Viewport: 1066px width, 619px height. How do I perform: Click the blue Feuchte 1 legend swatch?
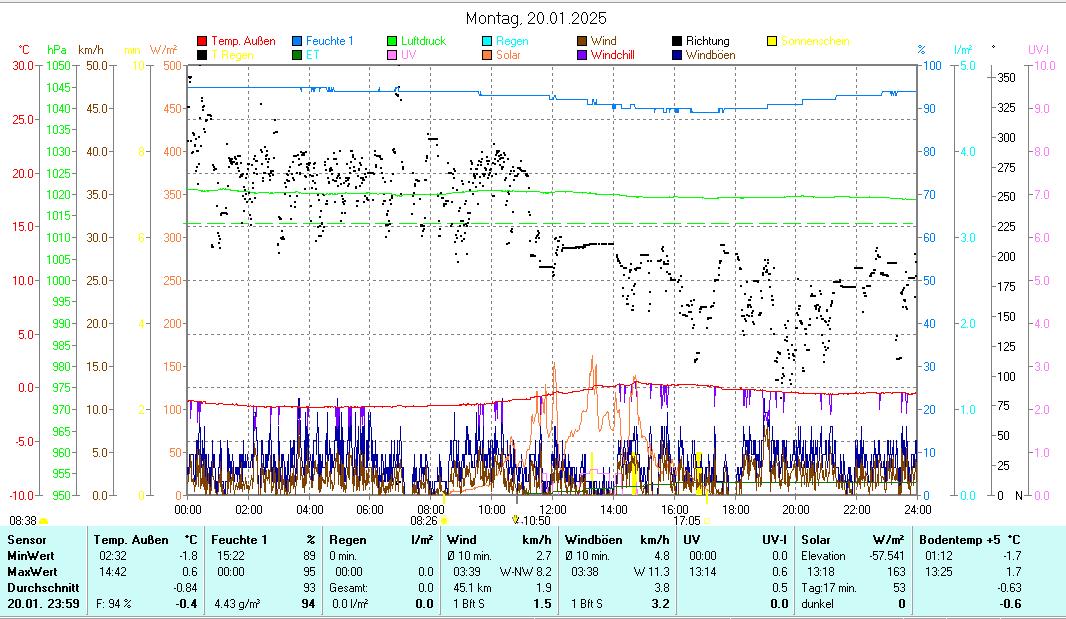(x=297, y=41)
